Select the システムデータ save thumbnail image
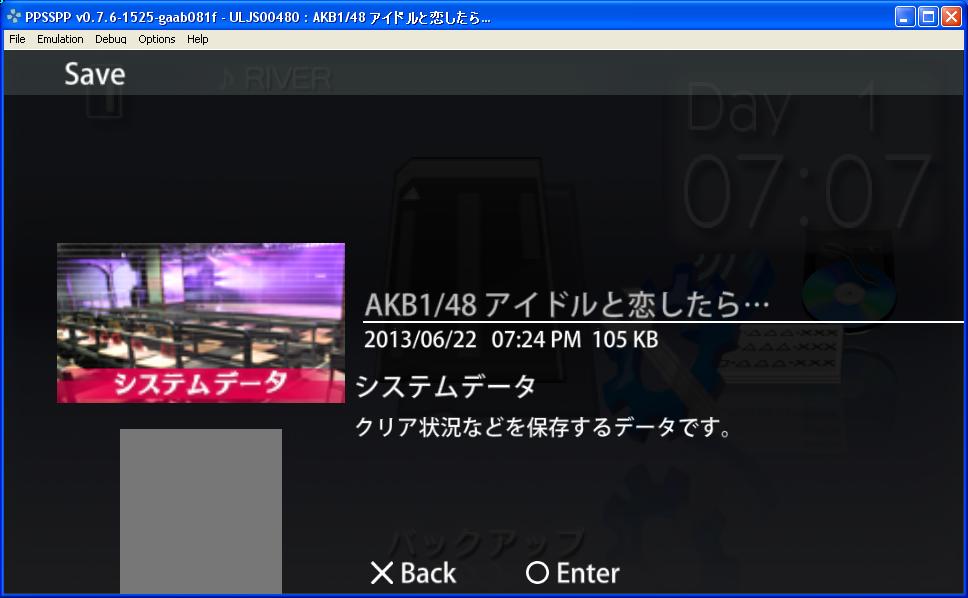 tap(201, 323)
